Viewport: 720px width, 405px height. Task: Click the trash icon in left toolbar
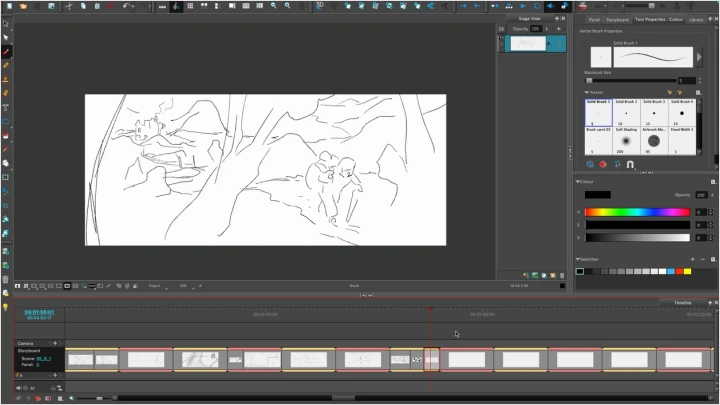pos(6,279)
